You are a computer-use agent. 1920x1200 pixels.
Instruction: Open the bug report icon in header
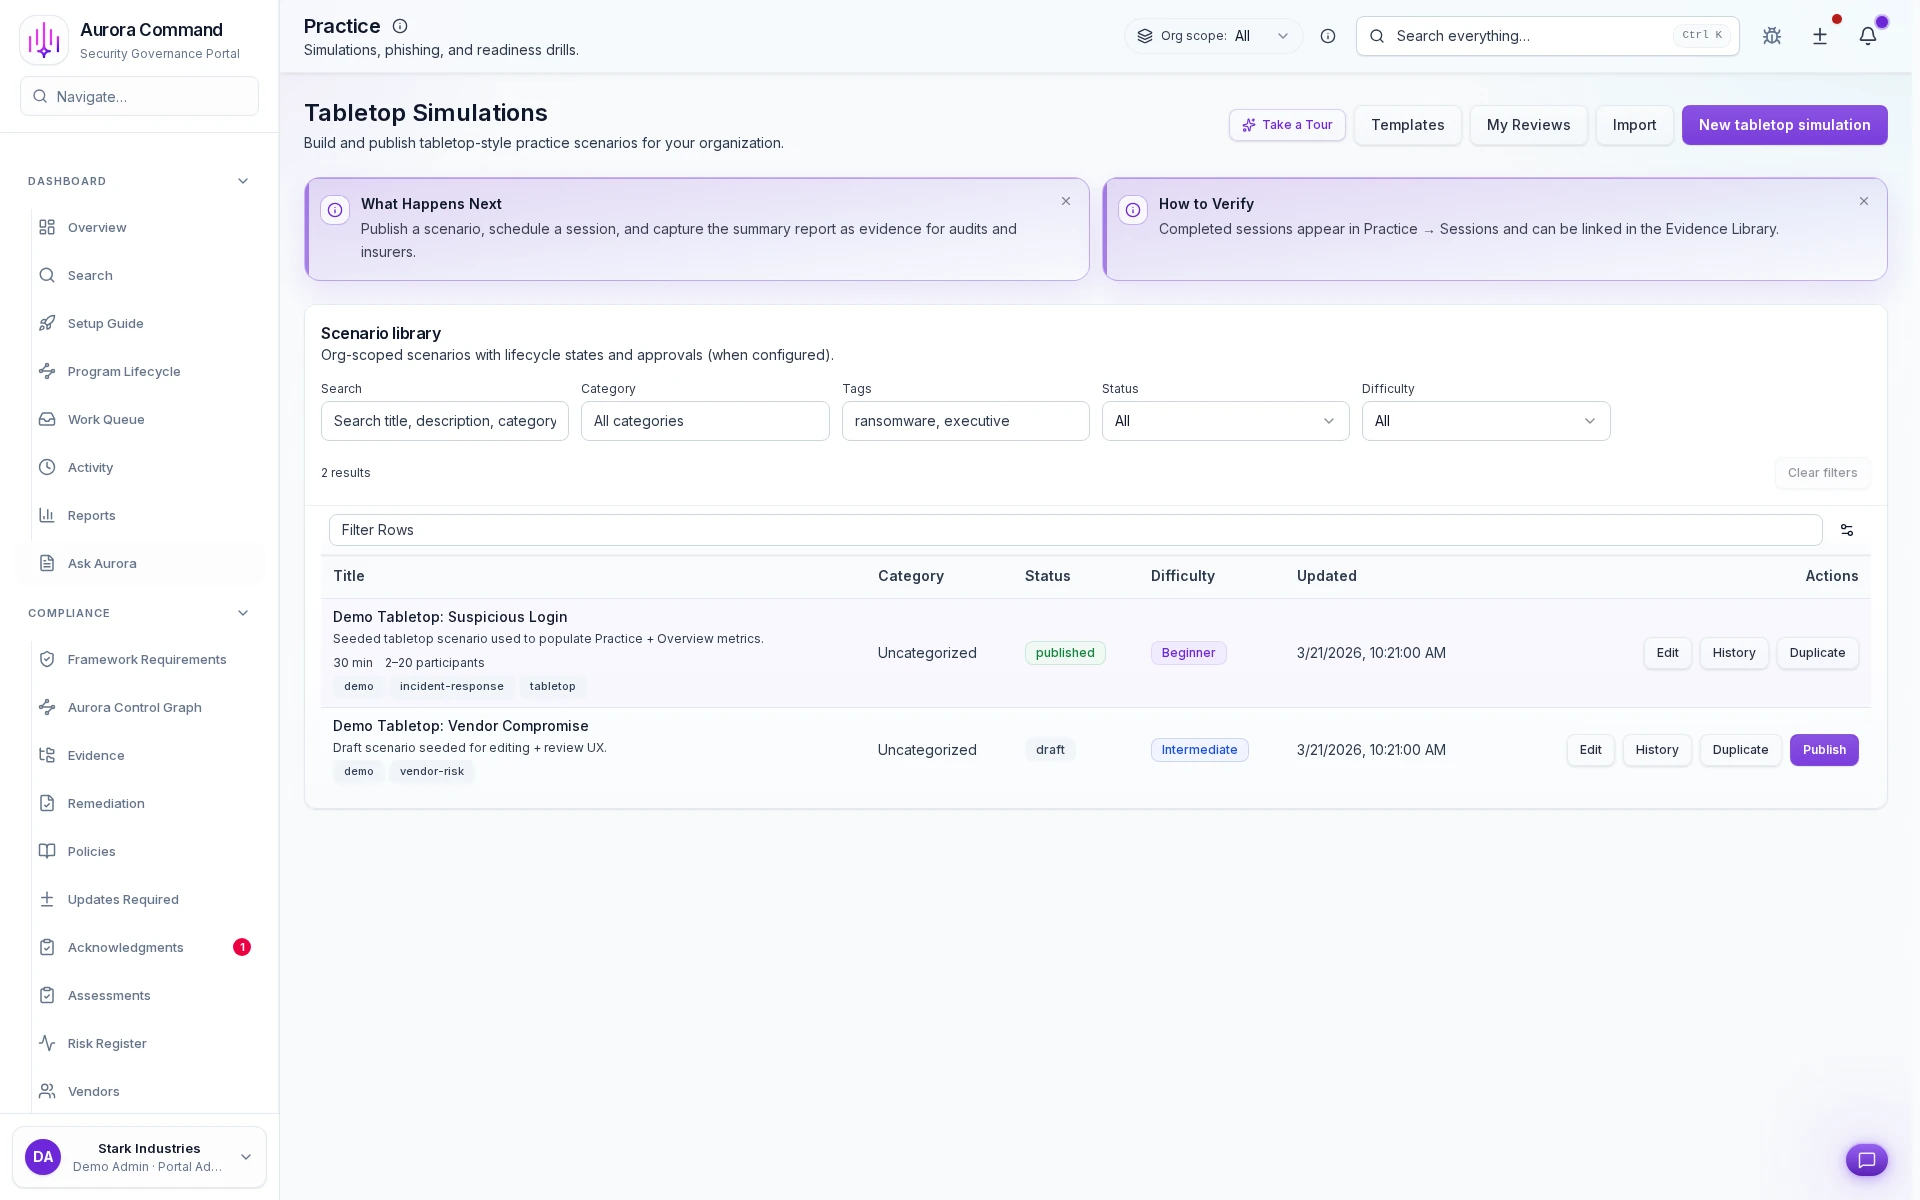1772,36
